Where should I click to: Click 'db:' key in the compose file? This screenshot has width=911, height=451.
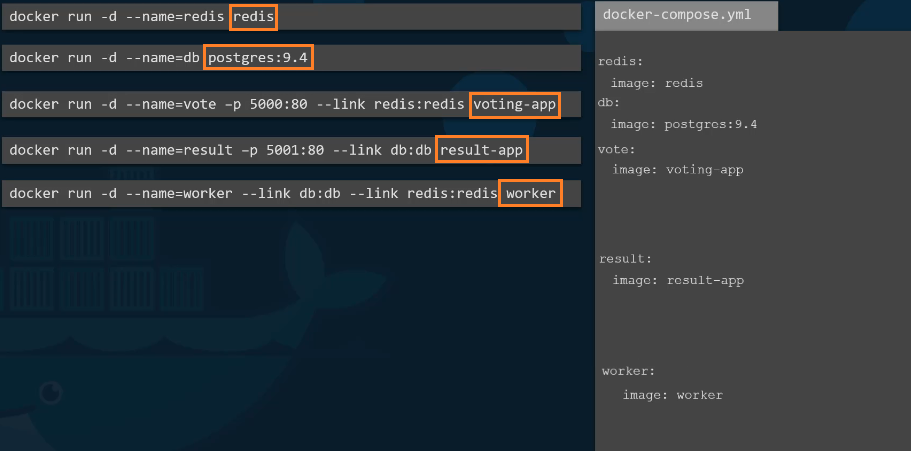click(609, 103)
